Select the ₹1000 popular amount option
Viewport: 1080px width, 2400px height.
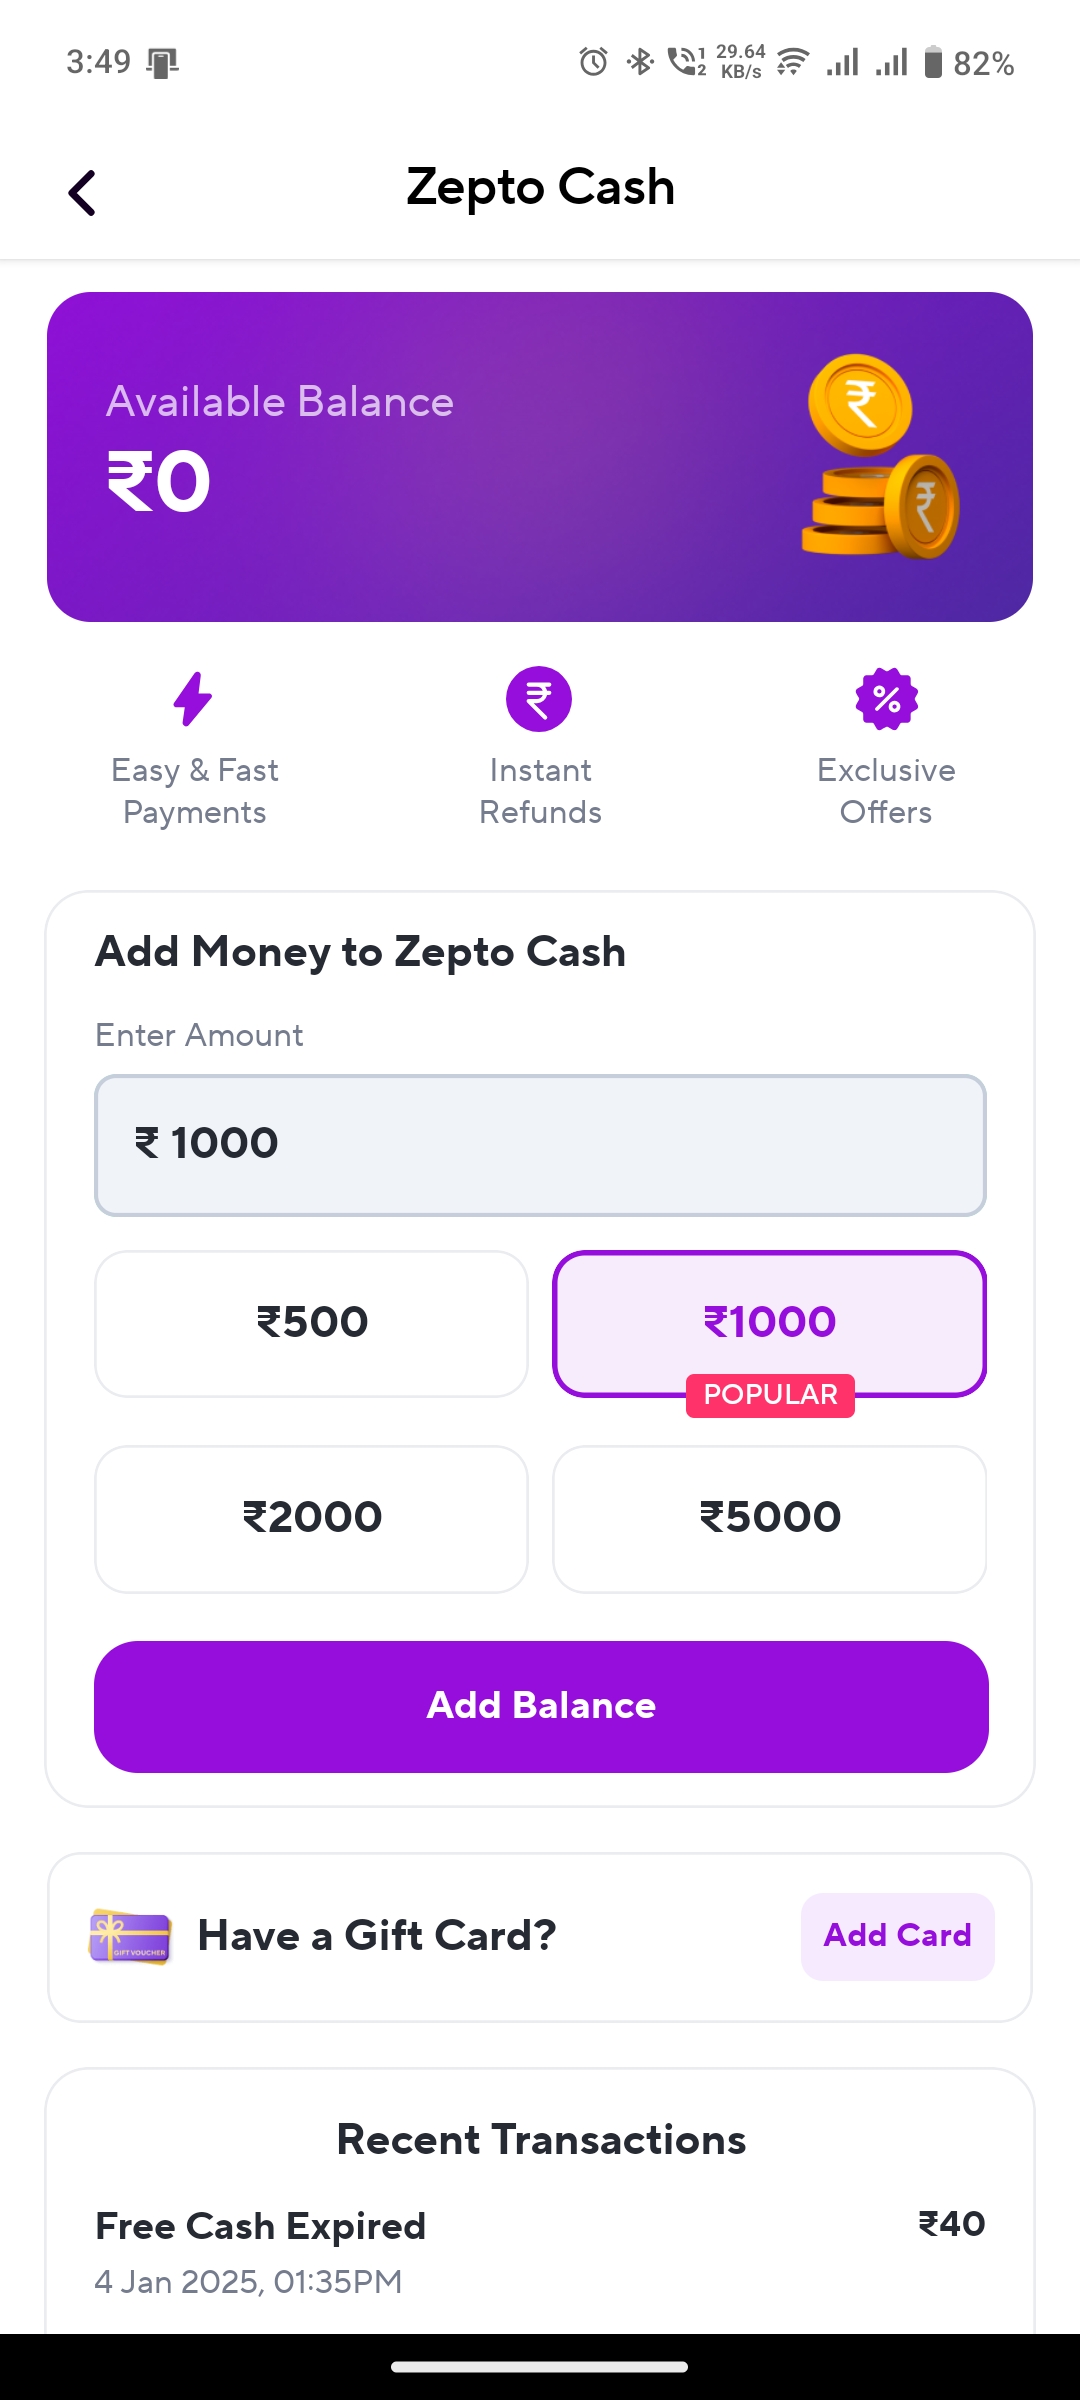(x=769, y=1323)
